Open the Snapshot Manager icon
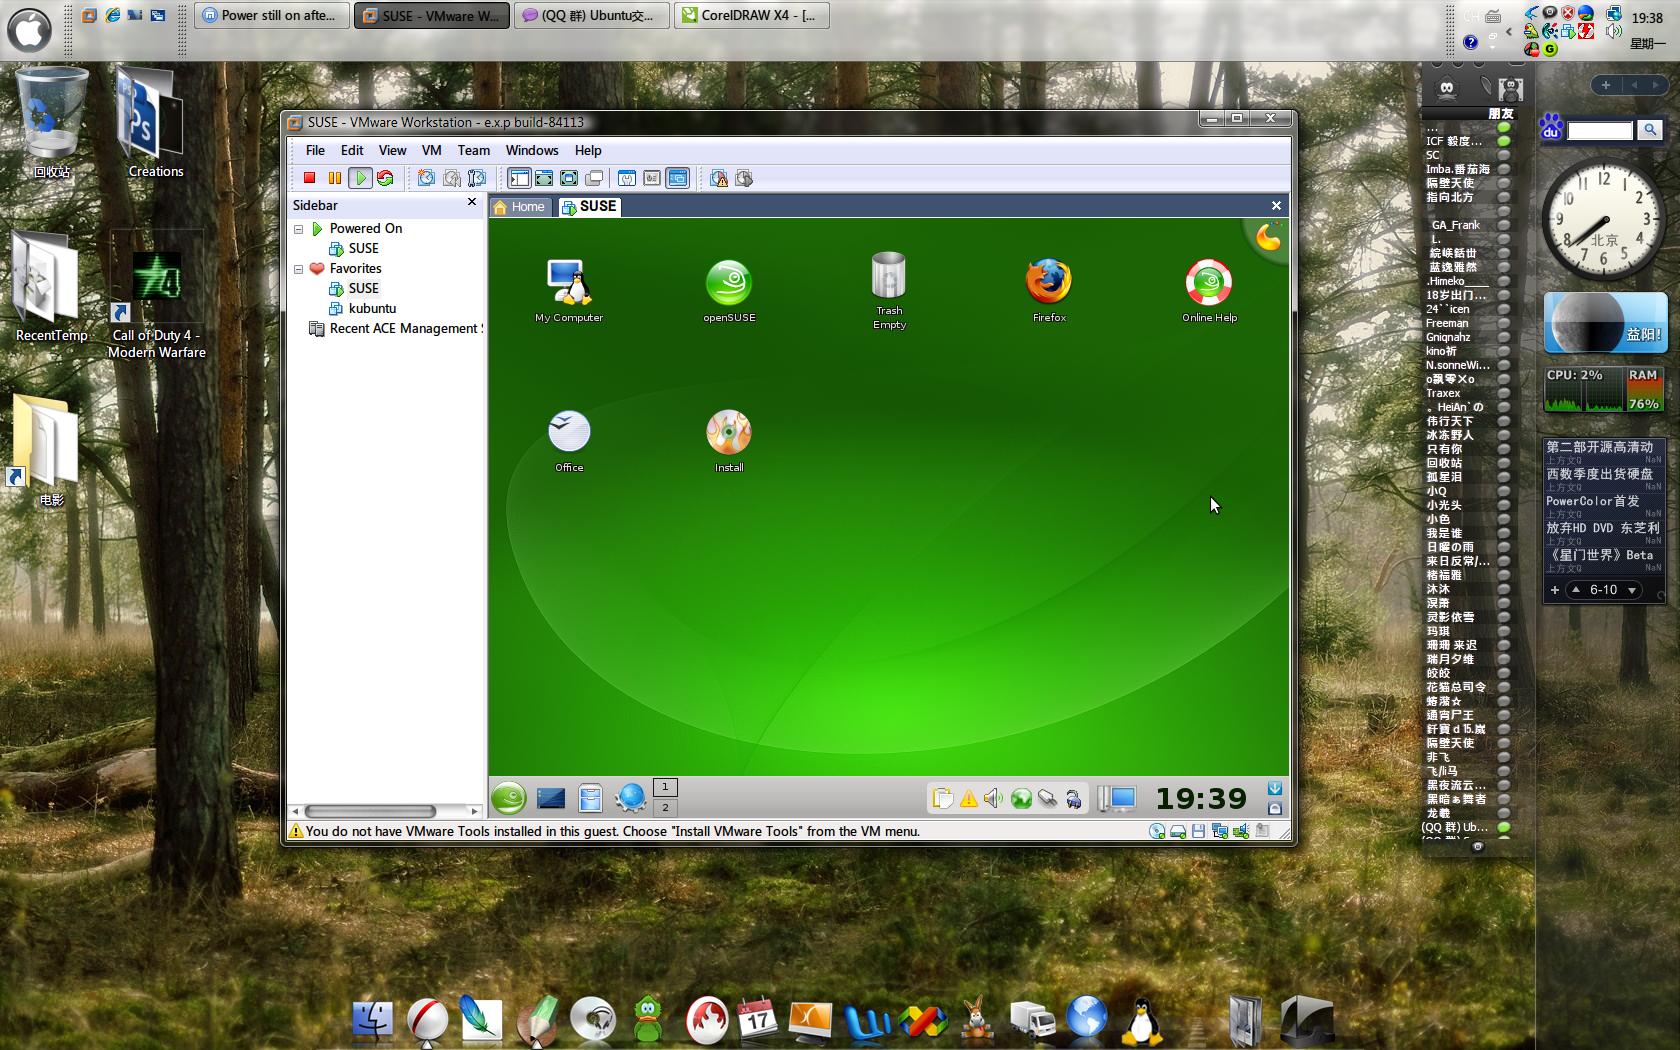The height and width of the screenshot is (1050, 1680). (x=477, y=178)
